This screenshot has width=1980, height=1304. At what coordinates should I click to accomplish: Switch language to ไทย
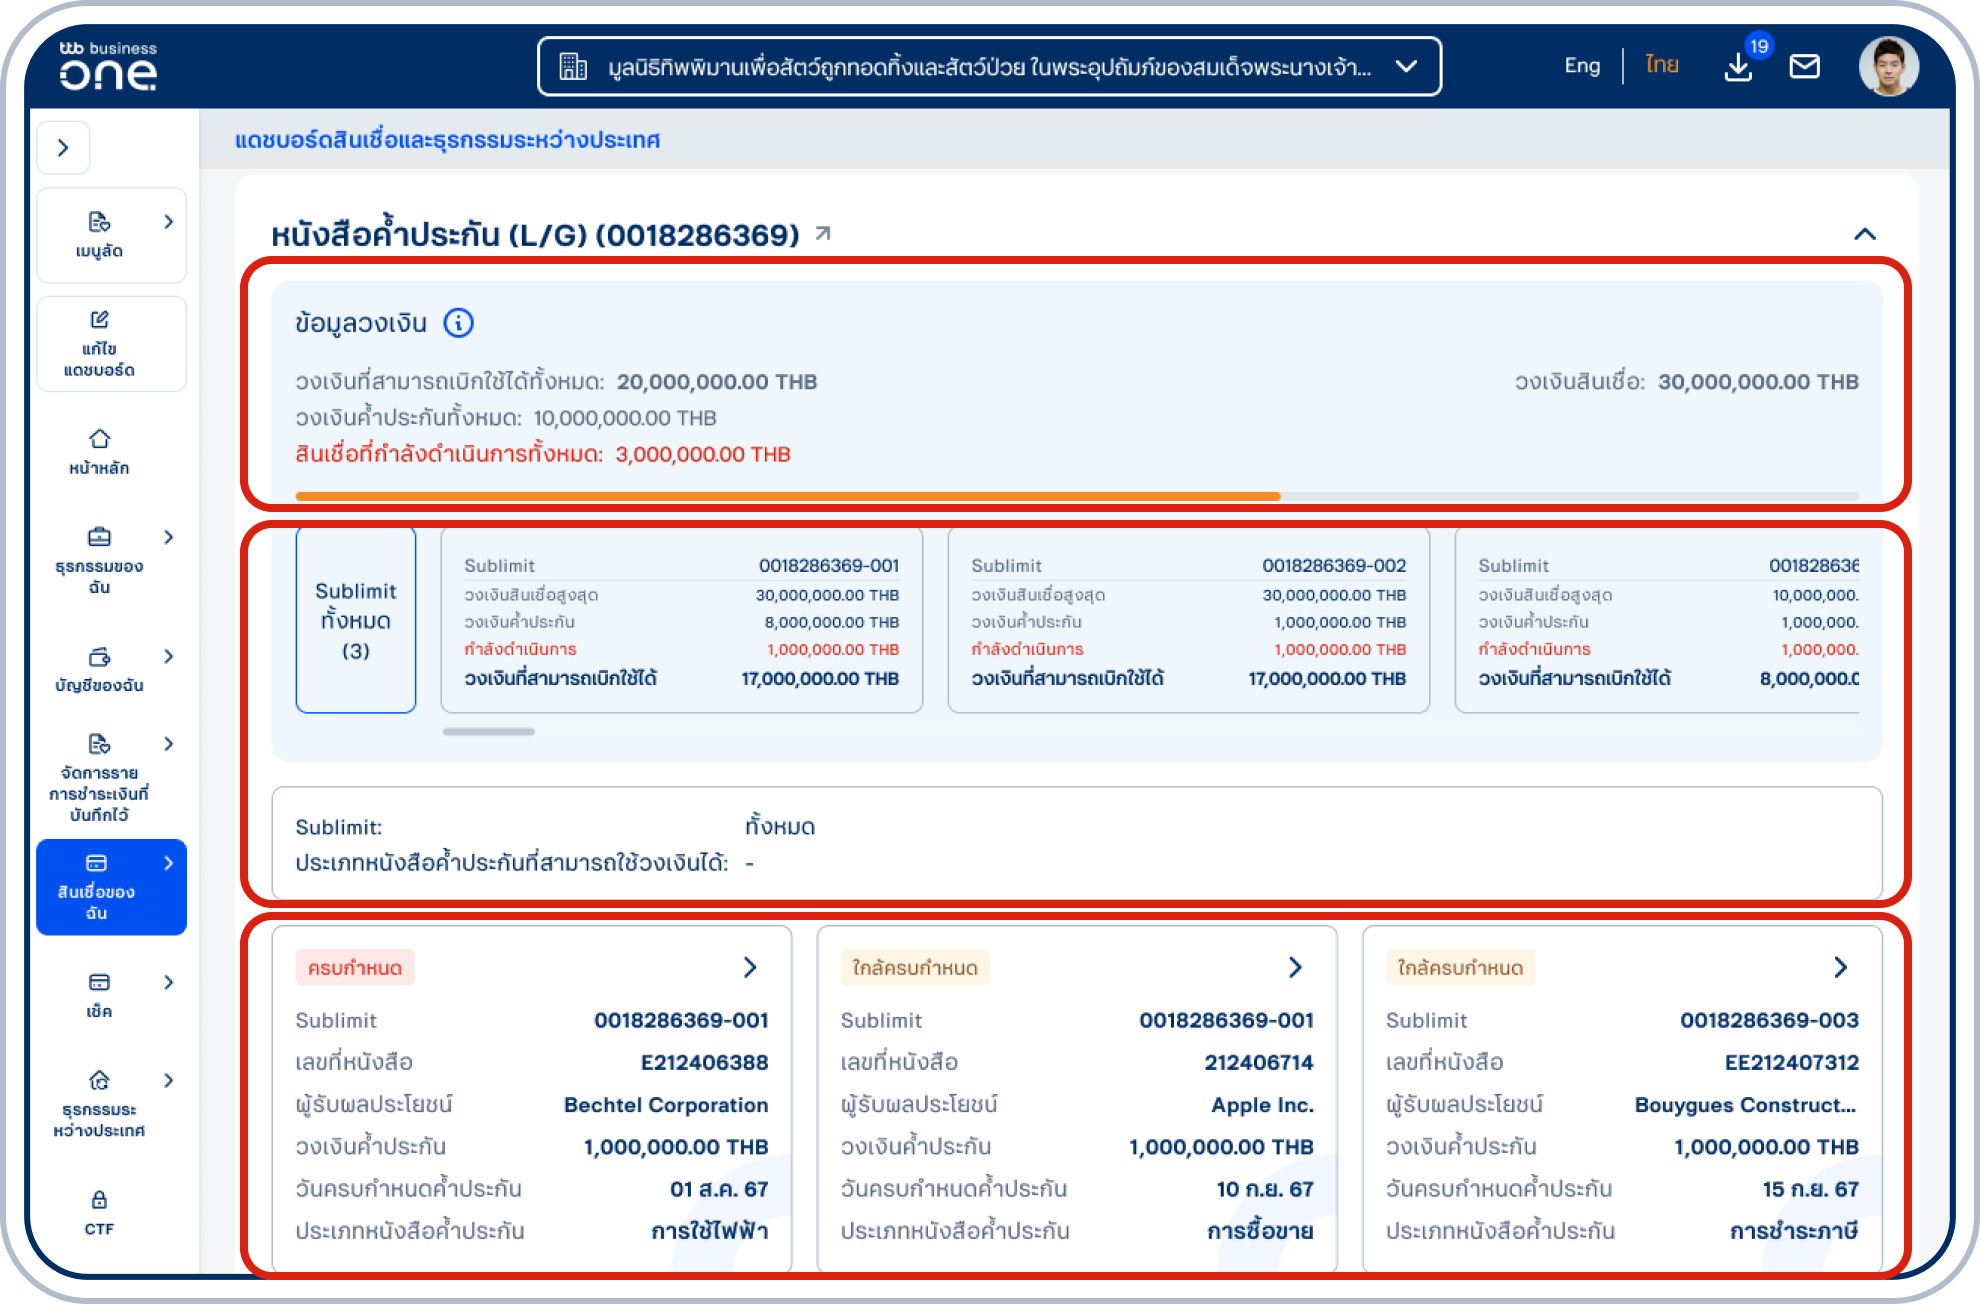click(x=1662, y=66)
